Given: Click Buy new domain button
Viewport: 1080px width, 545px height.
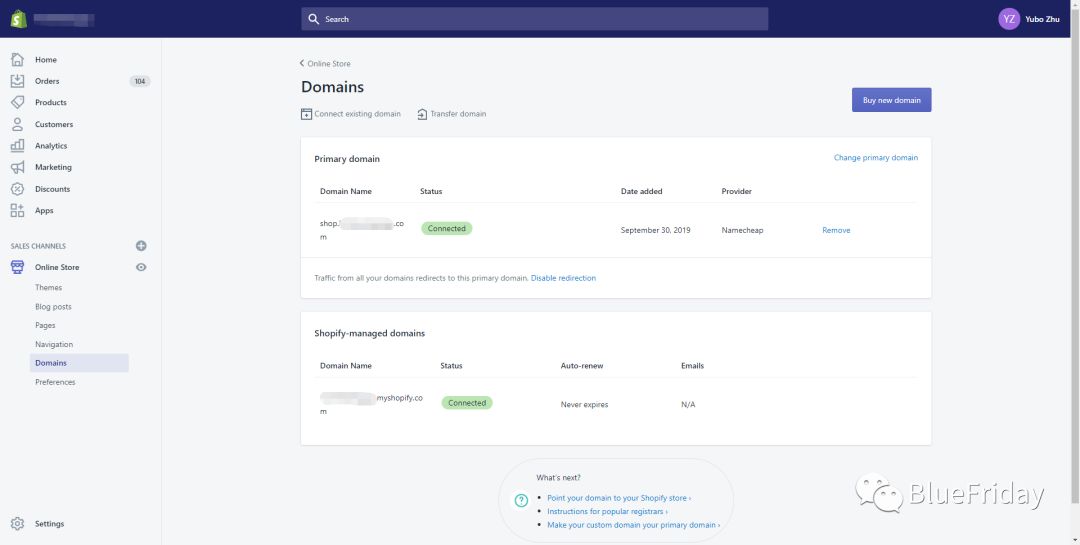Looking at the screenshot, I should pyautogui.click(x=891, y=100).
